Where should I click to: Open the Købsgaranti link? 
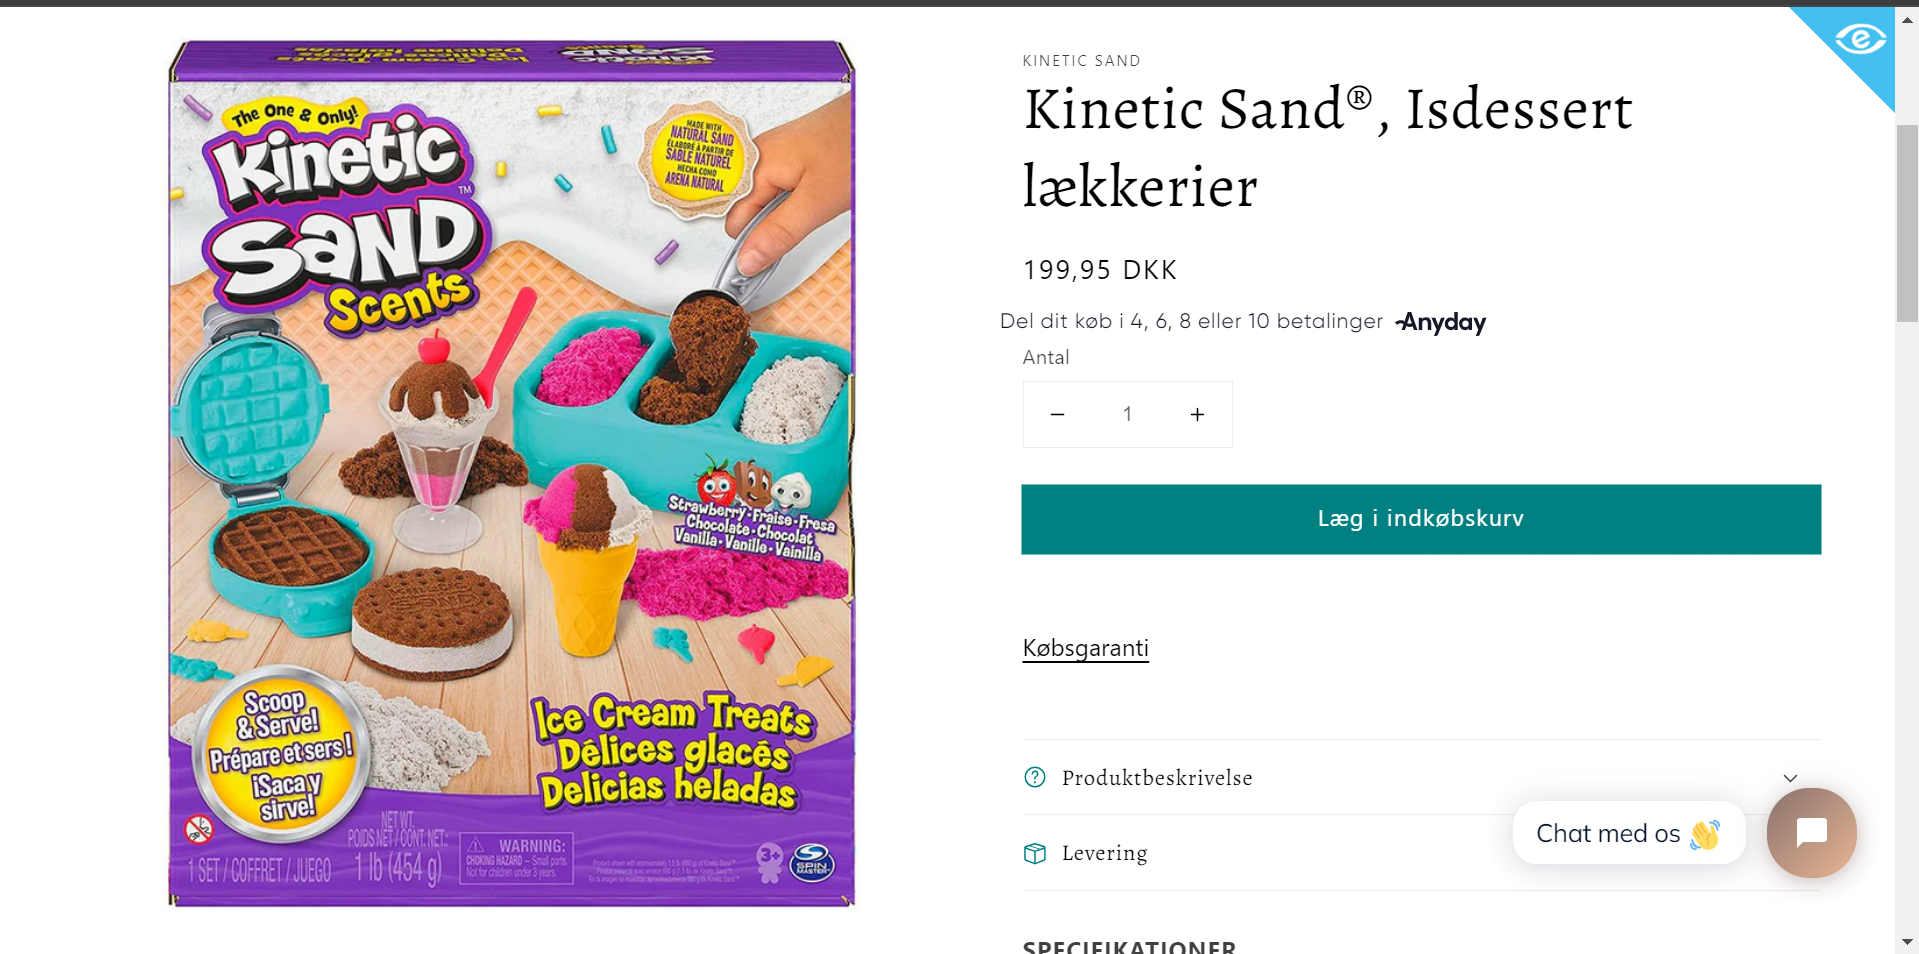click(x=1085, y=648)
